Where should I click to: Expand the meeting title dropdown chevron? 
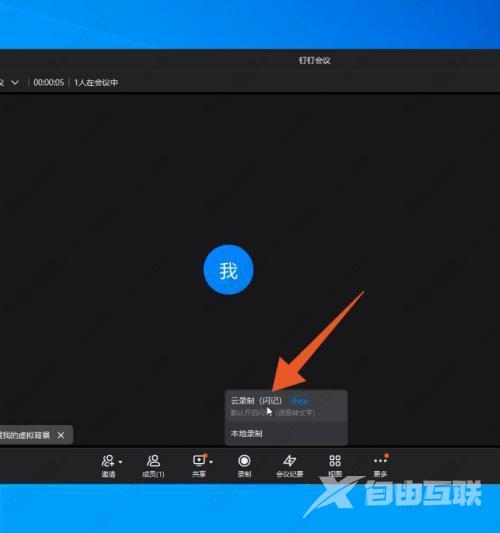coord(15,83)
